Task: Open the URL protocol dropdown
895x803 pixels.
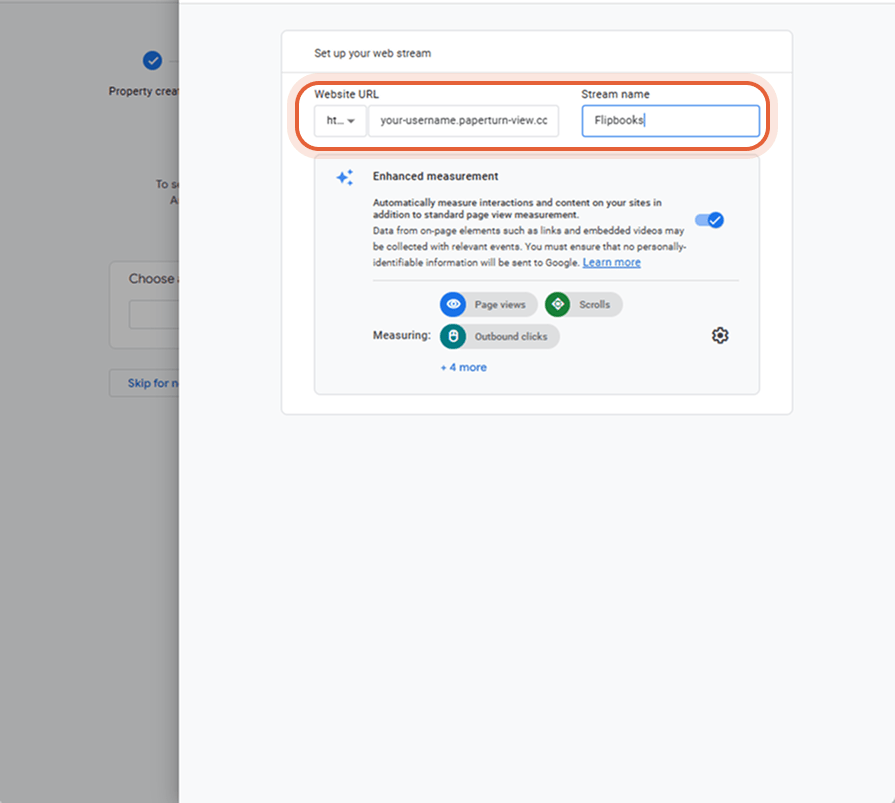Action: [x=340, y=120]
